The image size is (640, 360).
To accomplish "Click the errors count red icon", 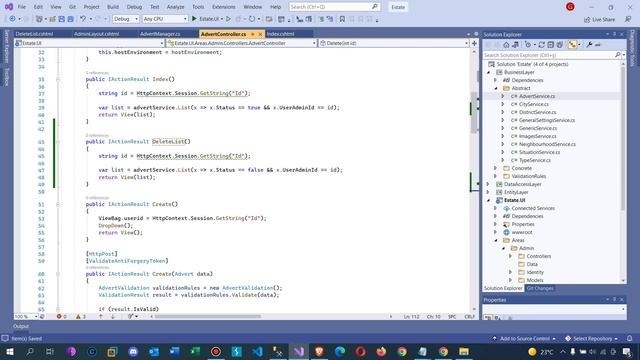I will 59,316.
